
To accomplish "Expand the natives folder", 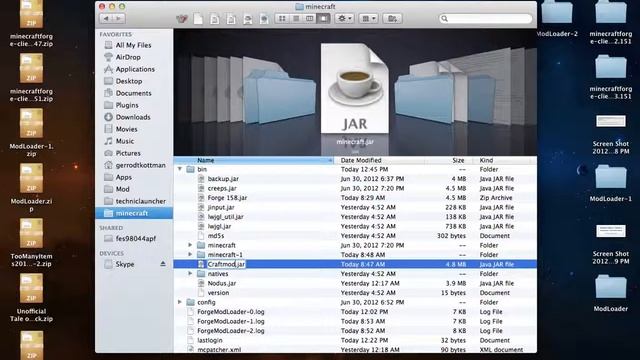I will 190,274.
